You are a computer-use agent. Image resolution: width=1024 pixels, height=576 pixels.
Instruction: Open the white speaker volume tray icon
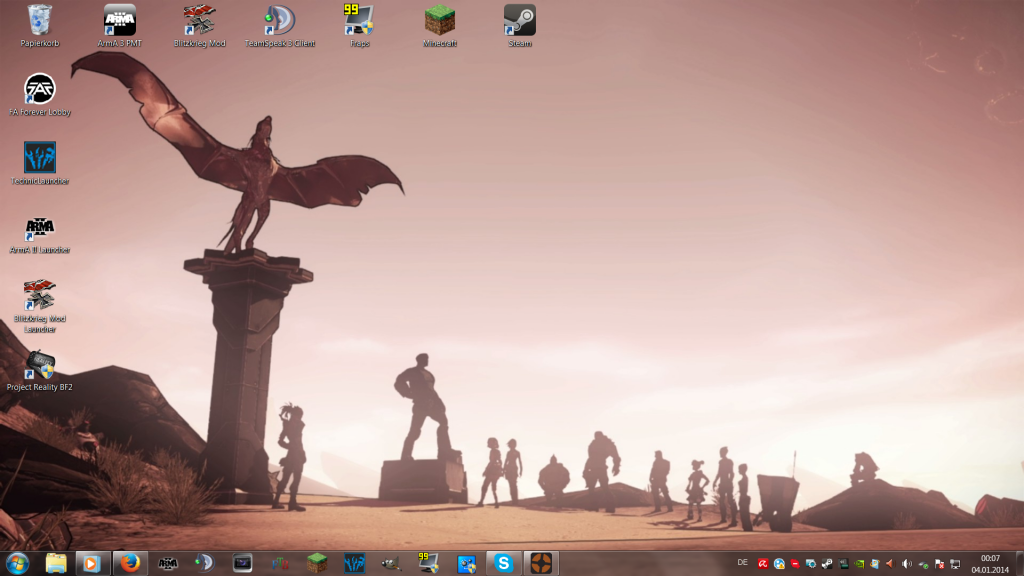tap(907, 564)
